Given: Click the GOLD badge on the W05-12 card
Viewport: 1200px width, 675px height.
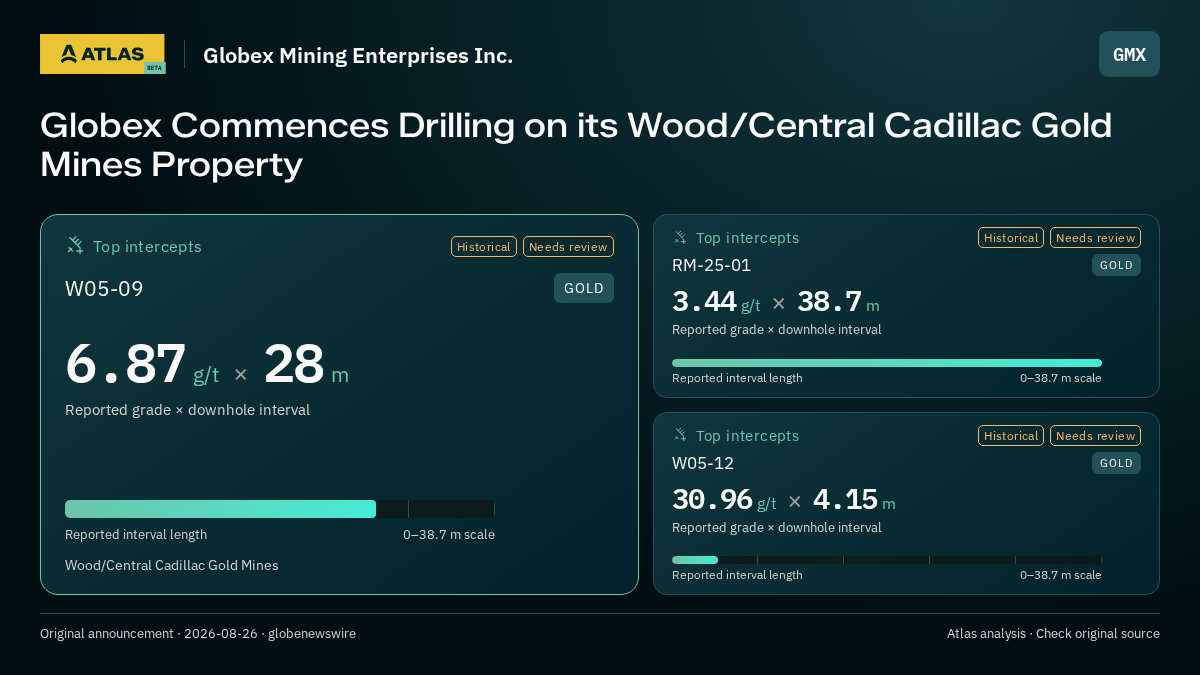Looking at the screenshot, I should pos(1116,463).
